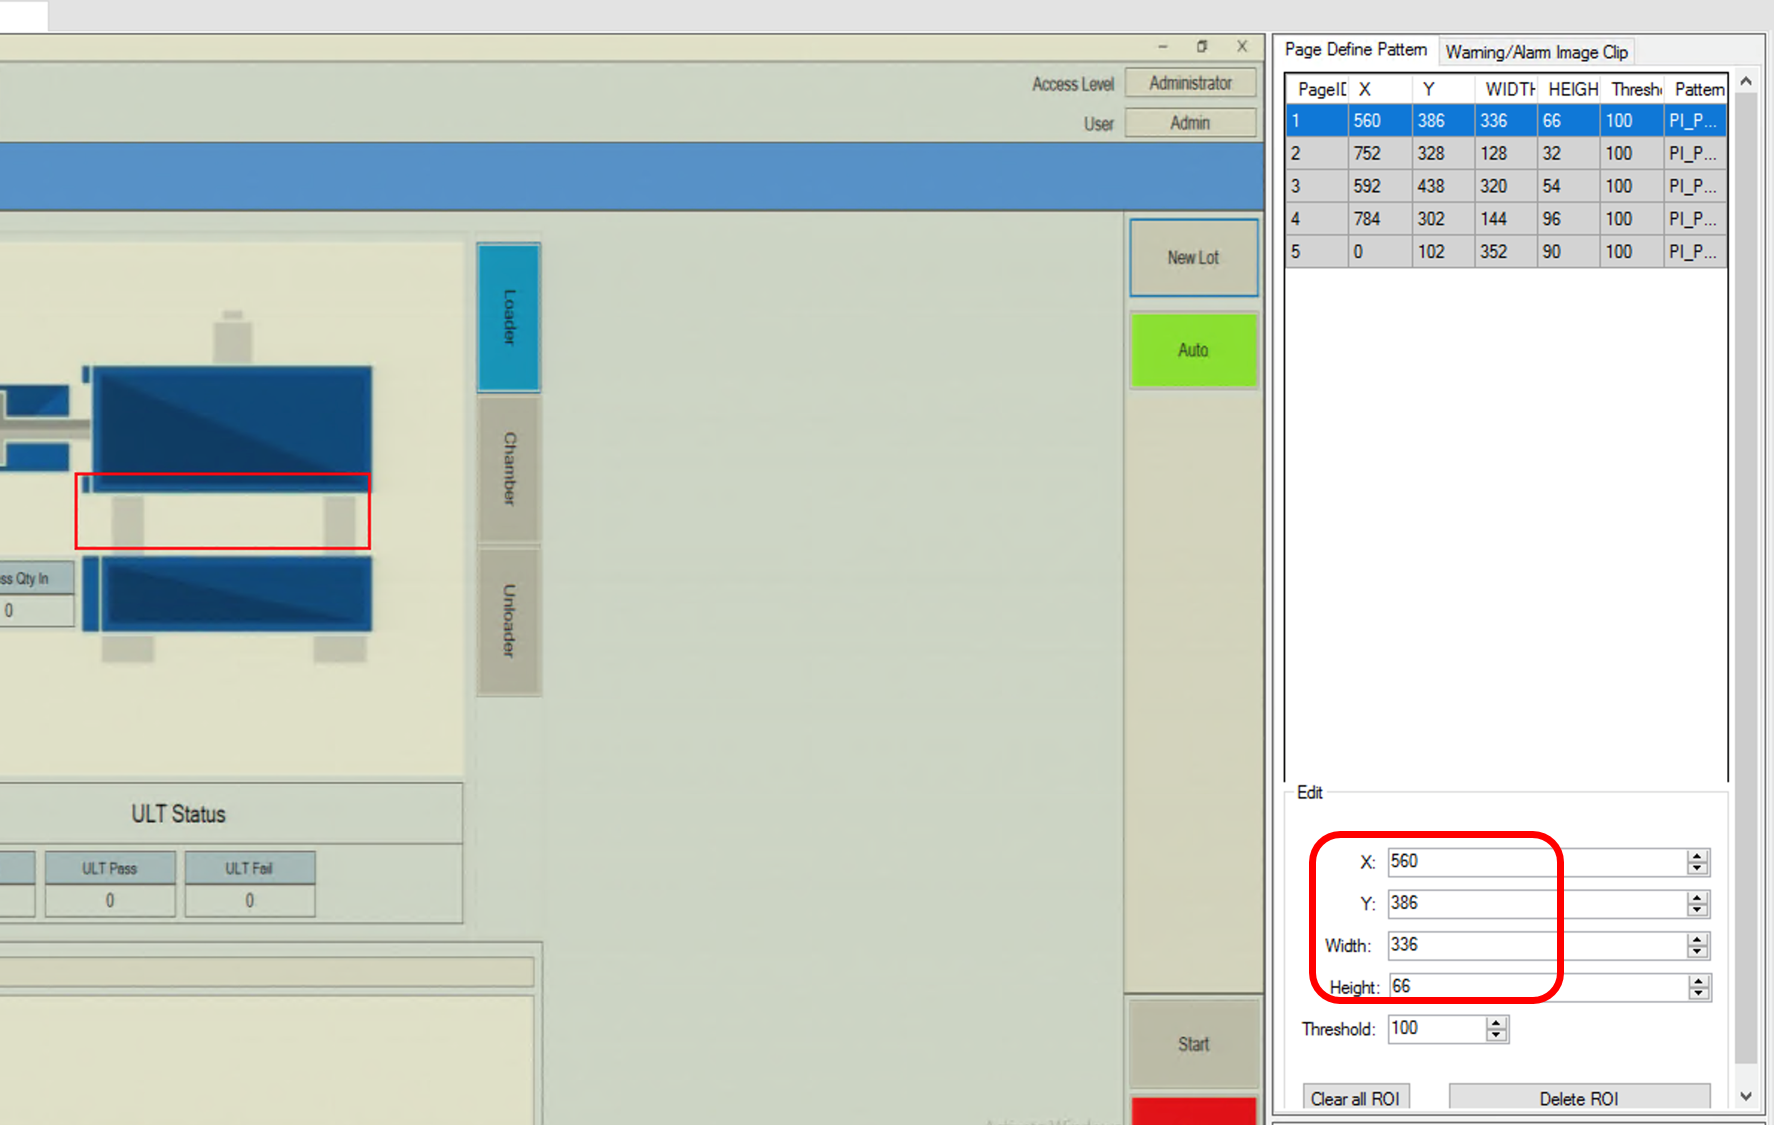The height and width of the screenshot is (1125, 1774).
Task: Select row with PageID 5
Action: (1504, 252)
